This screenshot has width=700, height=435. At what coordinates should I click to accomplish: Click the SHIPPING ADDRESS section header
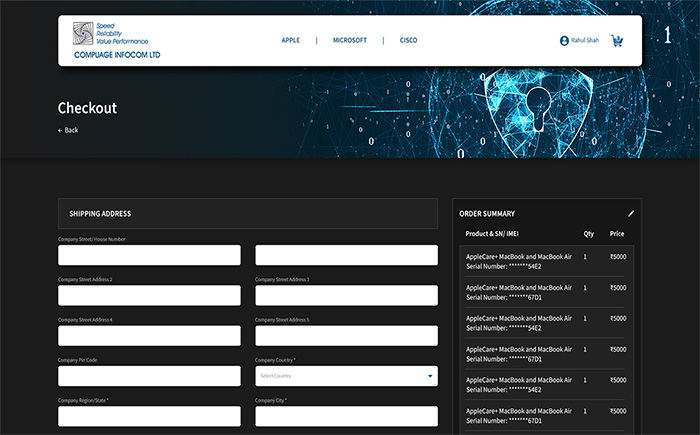(x=248, y=213)
